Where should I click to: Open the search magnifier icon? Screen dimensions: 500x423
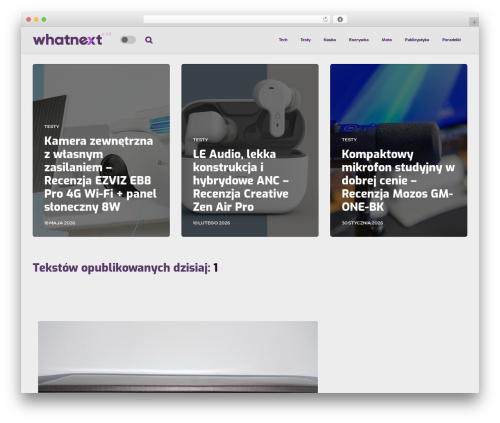(149, 40)
